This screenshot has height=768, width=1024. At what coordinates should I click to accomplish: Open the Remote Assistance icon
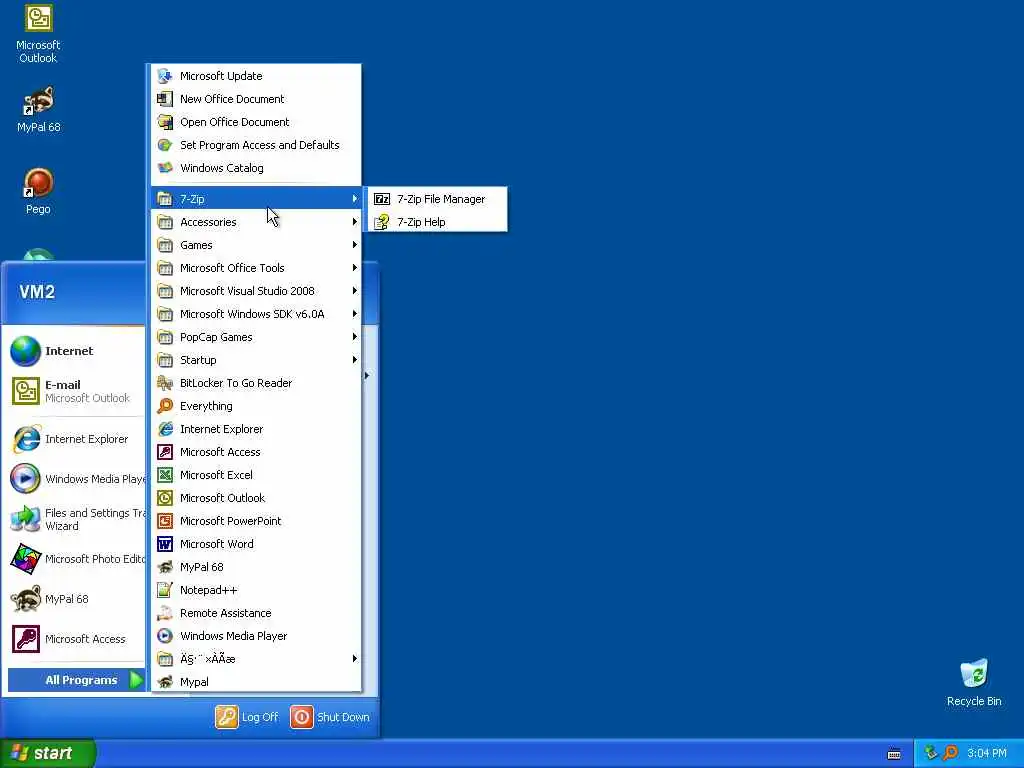[165, 613]
